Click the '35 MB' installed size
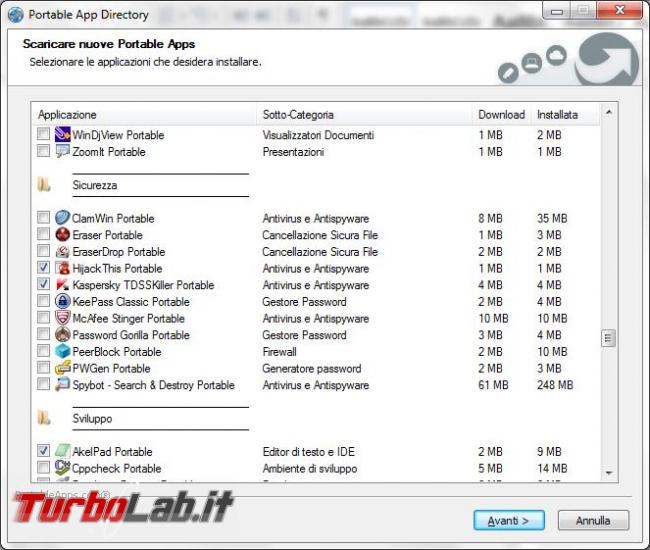This screenshot has width=650, height=550. 552,218
